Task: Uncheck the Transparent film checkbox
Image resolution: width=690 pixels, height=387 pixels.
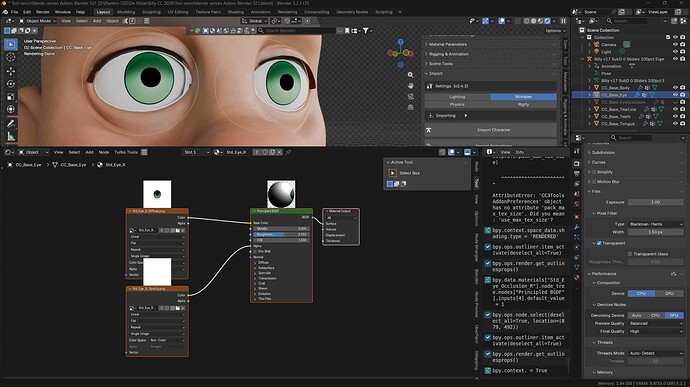Action: tap(599, 243)
